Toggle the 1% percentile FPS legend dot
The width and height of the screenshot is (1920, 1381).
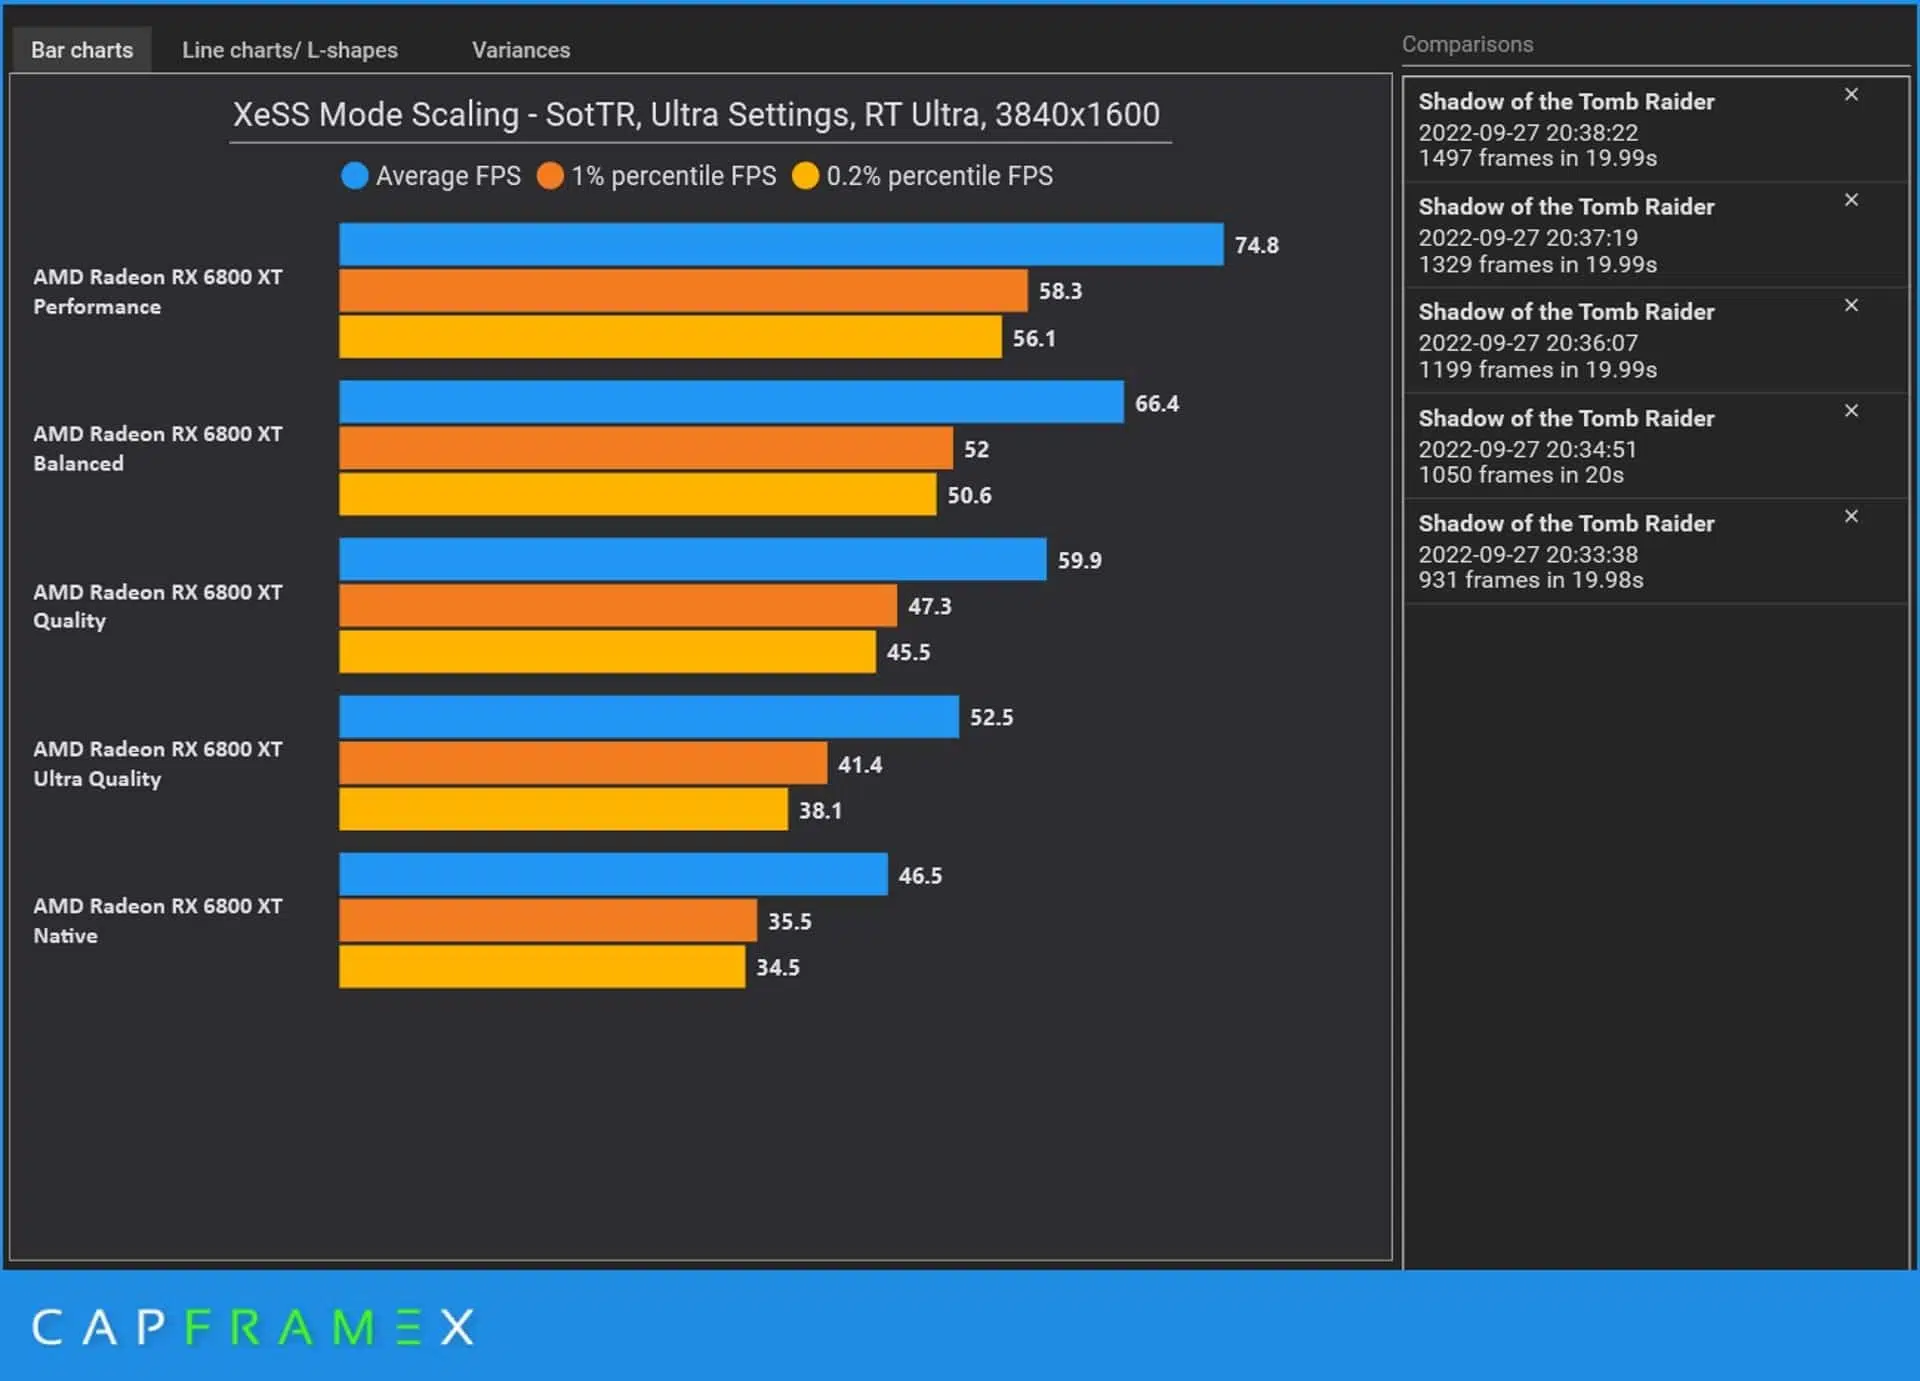click(550, 176)
